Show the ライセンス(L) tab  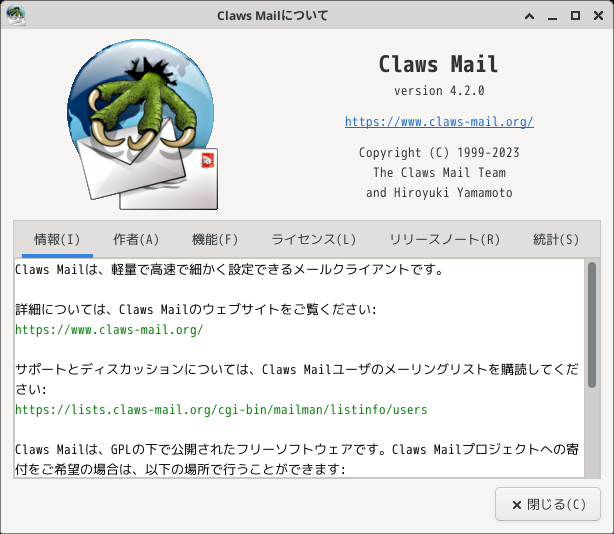(313, 239)
